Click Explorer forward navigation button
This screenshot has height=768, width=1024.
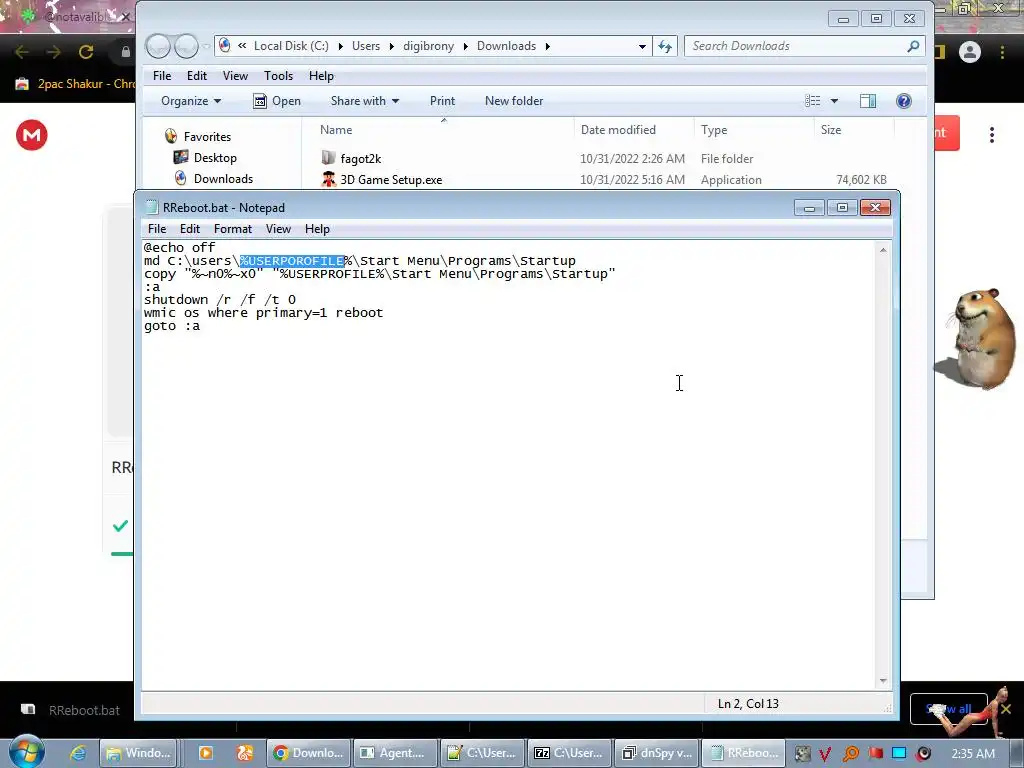point(186,46)
